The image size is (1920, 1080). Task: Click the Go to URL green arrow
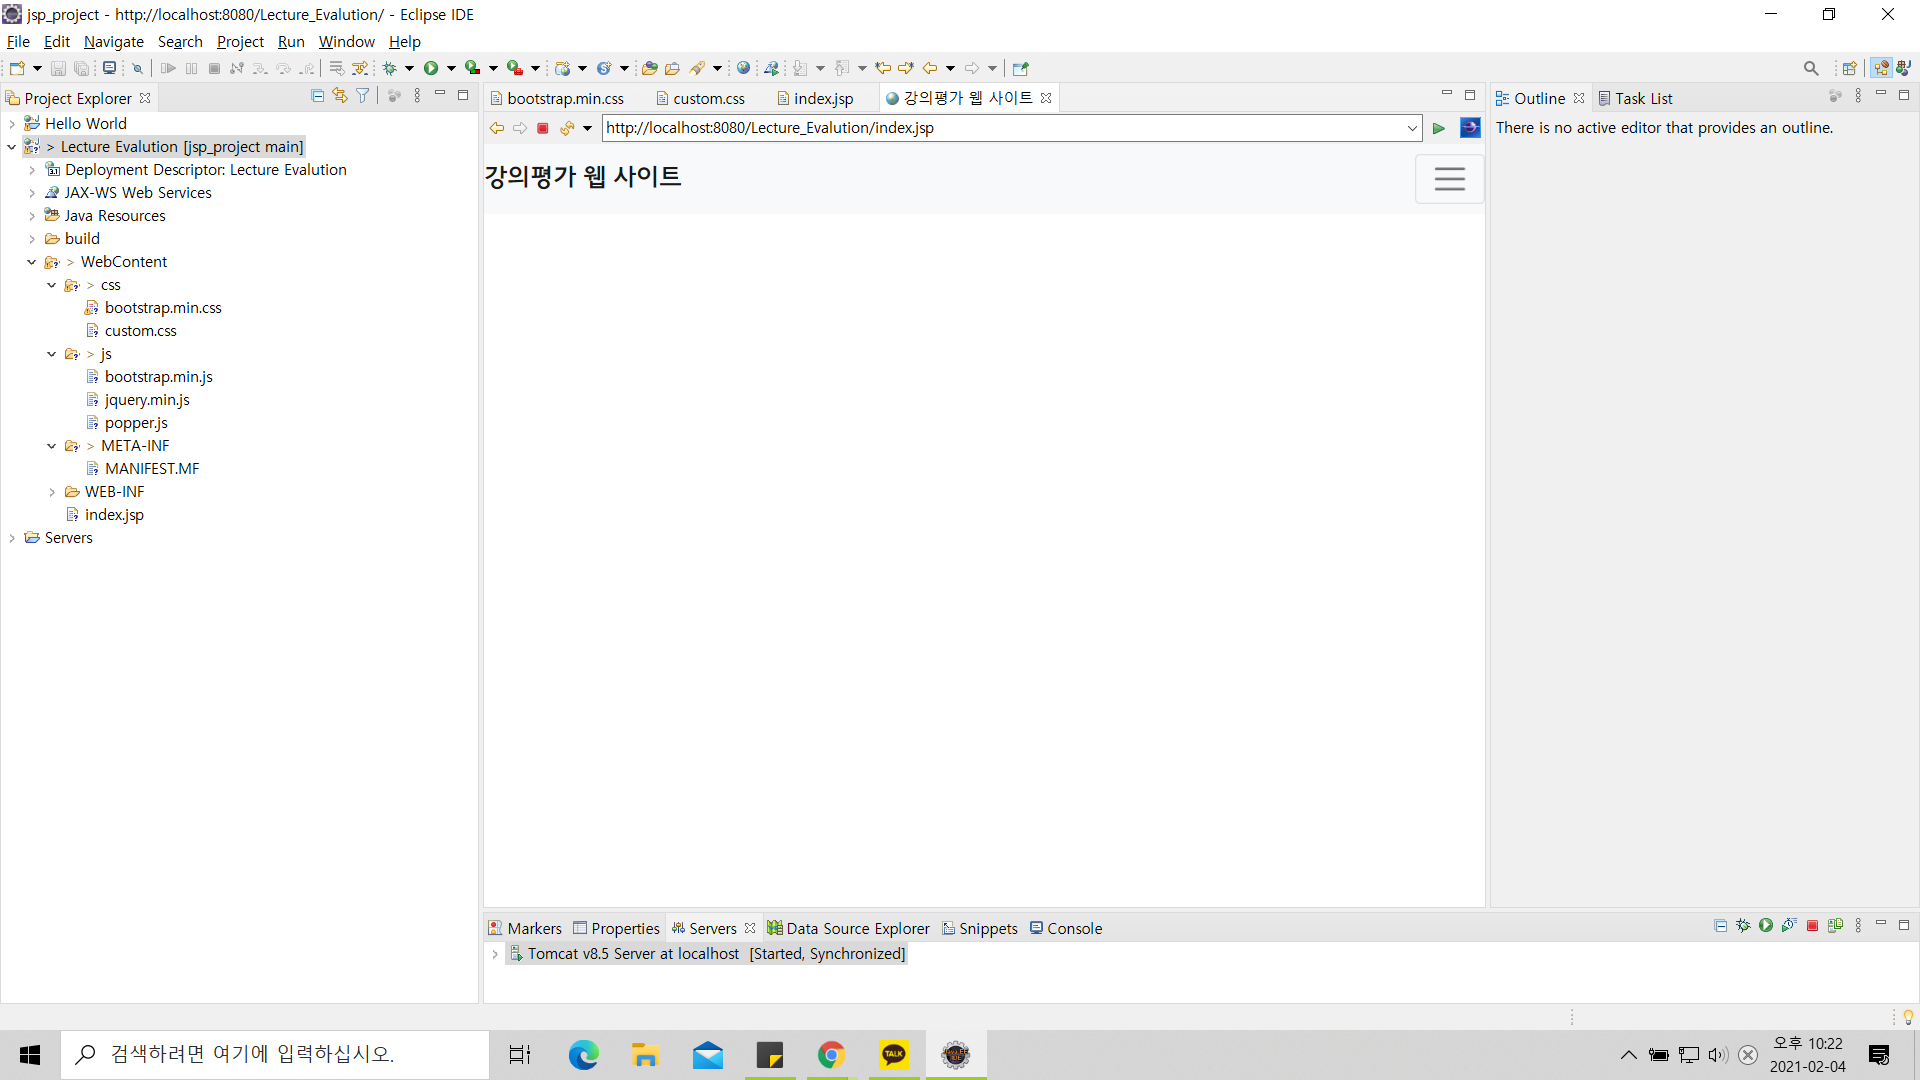point(1439,128)
